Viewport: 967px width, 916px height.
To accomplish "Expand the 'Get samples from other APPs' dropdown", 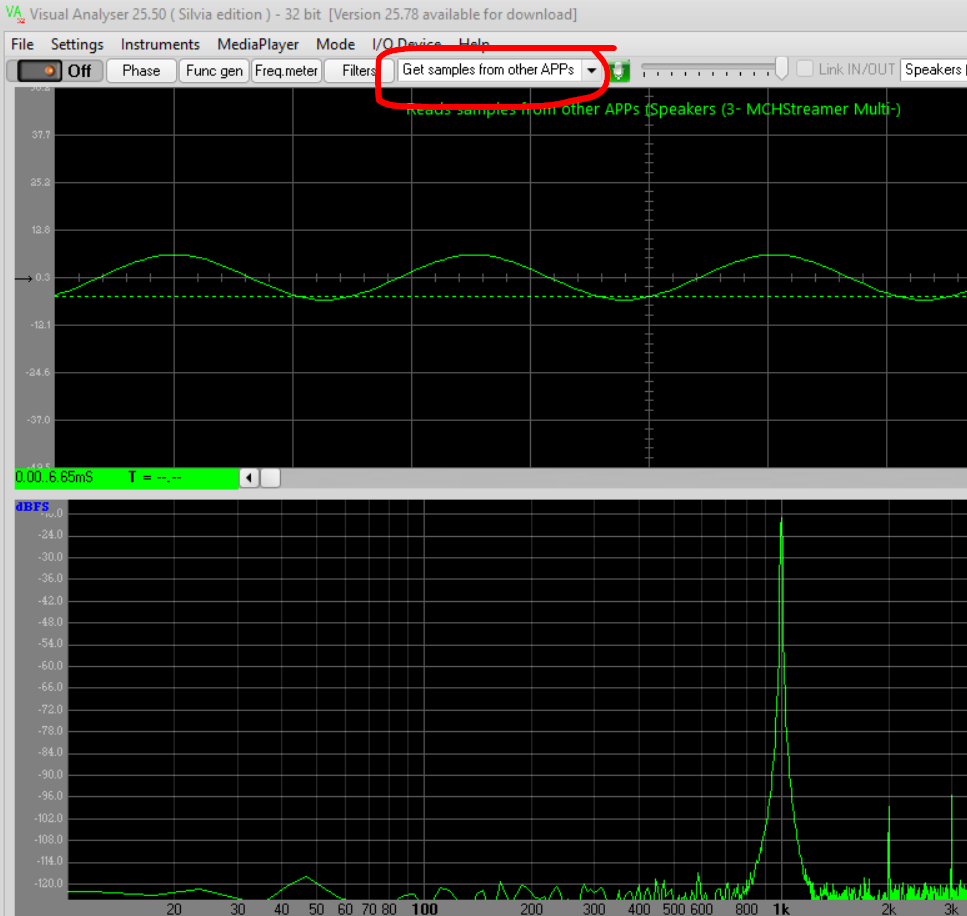I will point(592,71).
